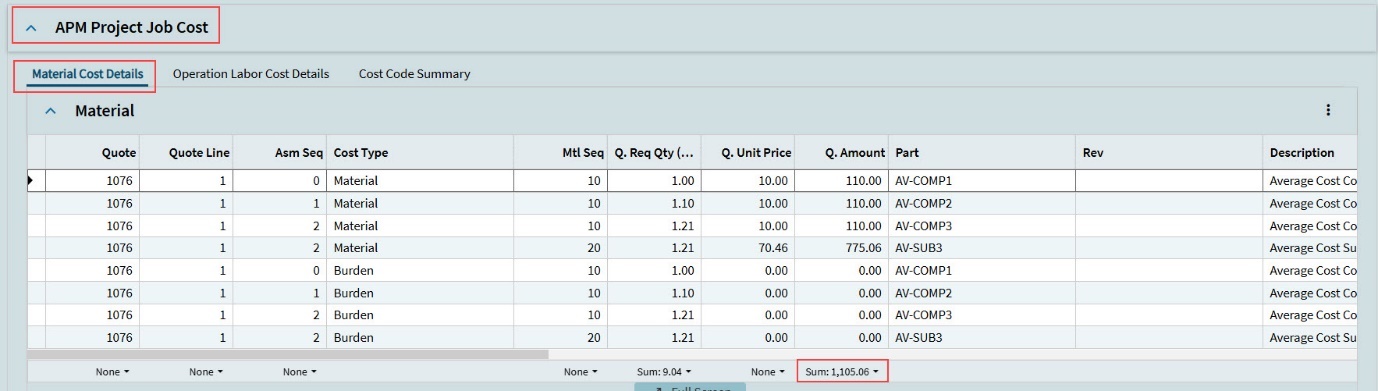Open the Material grid three-dot menu
The height and width of the screenshot is (391, 1378).
pyautogui.click(x=1328, y=111)
